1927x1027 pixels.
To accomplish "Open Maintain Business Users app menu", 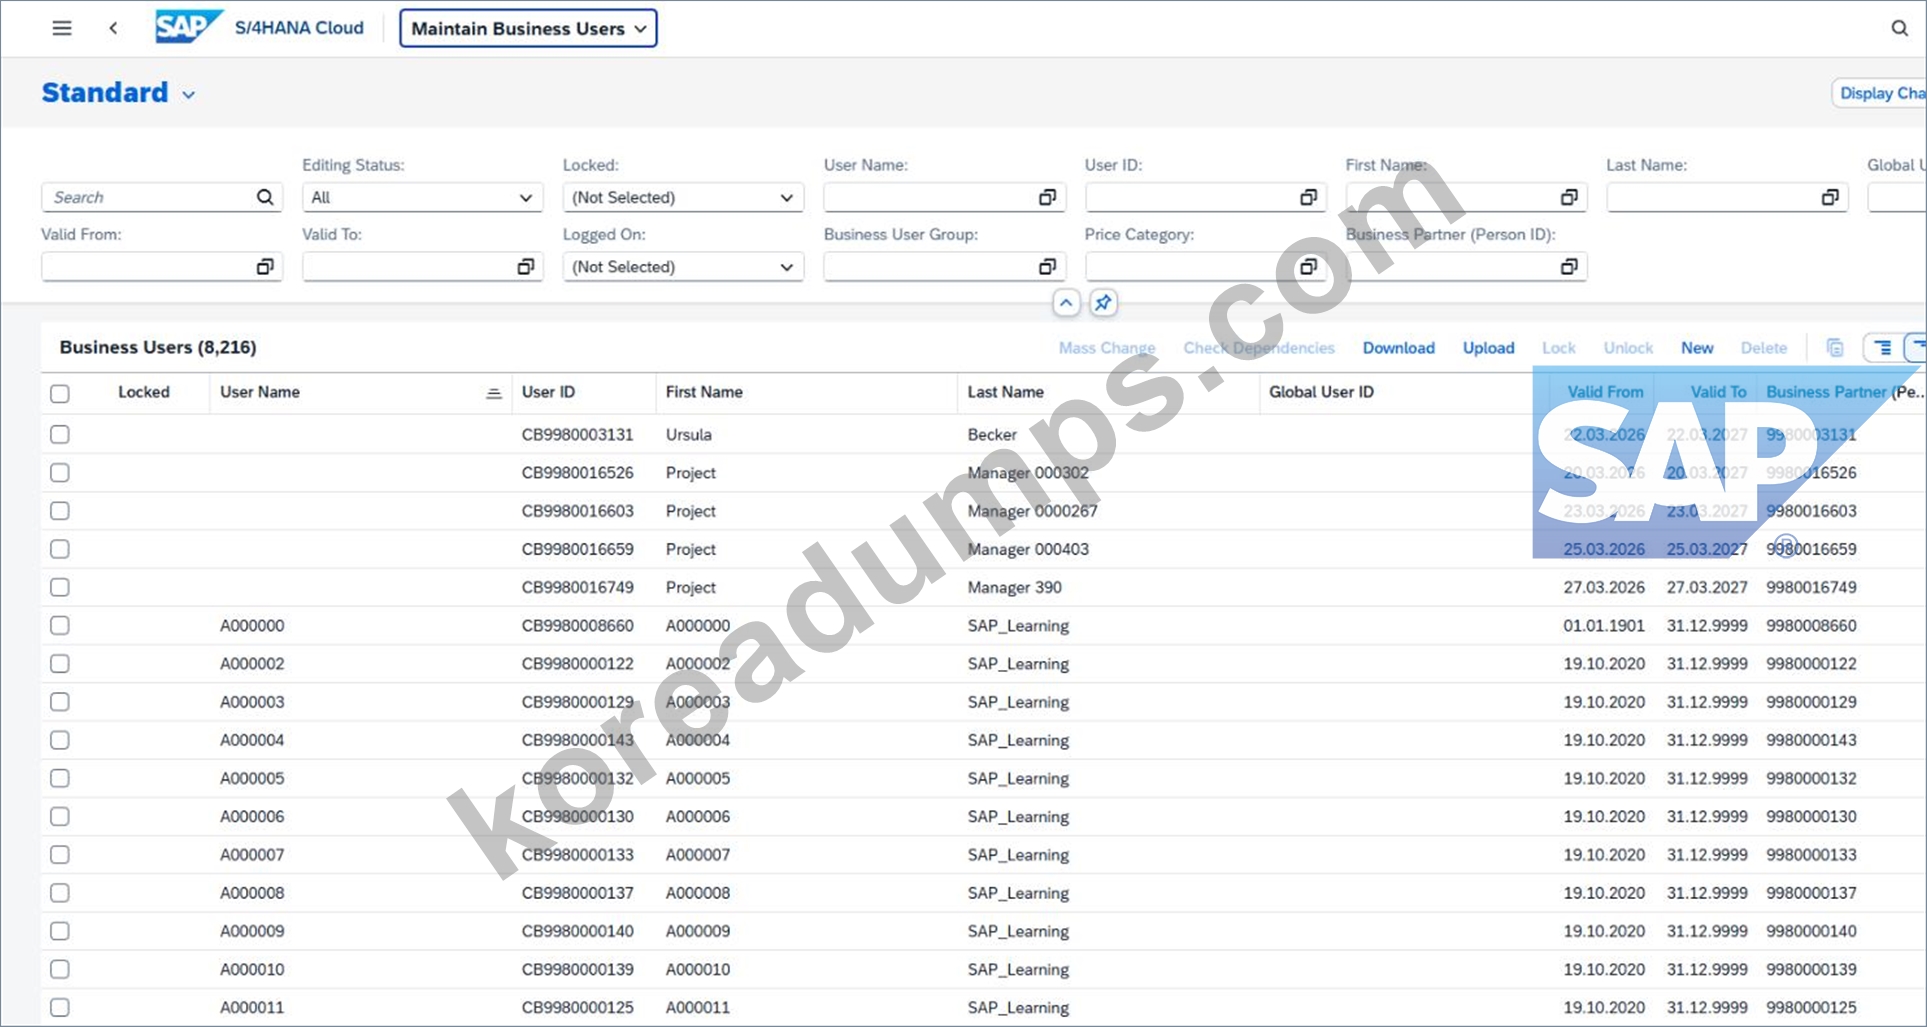I will point(528,28).
